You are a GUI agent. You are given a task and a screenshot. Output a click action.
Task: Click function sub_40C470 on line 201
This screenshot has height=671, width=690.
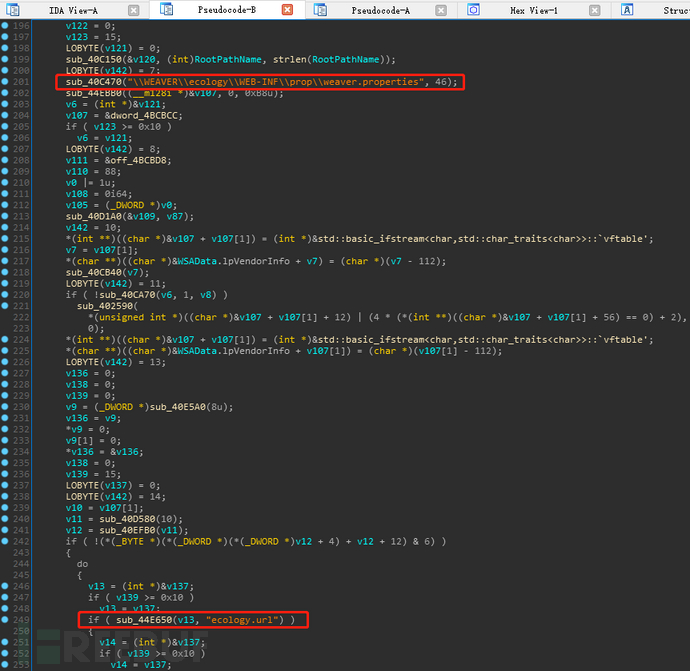[x=94, y=82]
